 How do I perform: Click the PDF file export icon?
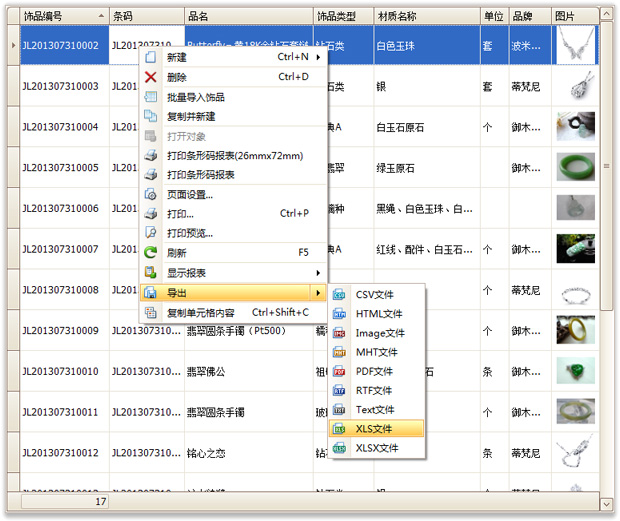point(339,372)
